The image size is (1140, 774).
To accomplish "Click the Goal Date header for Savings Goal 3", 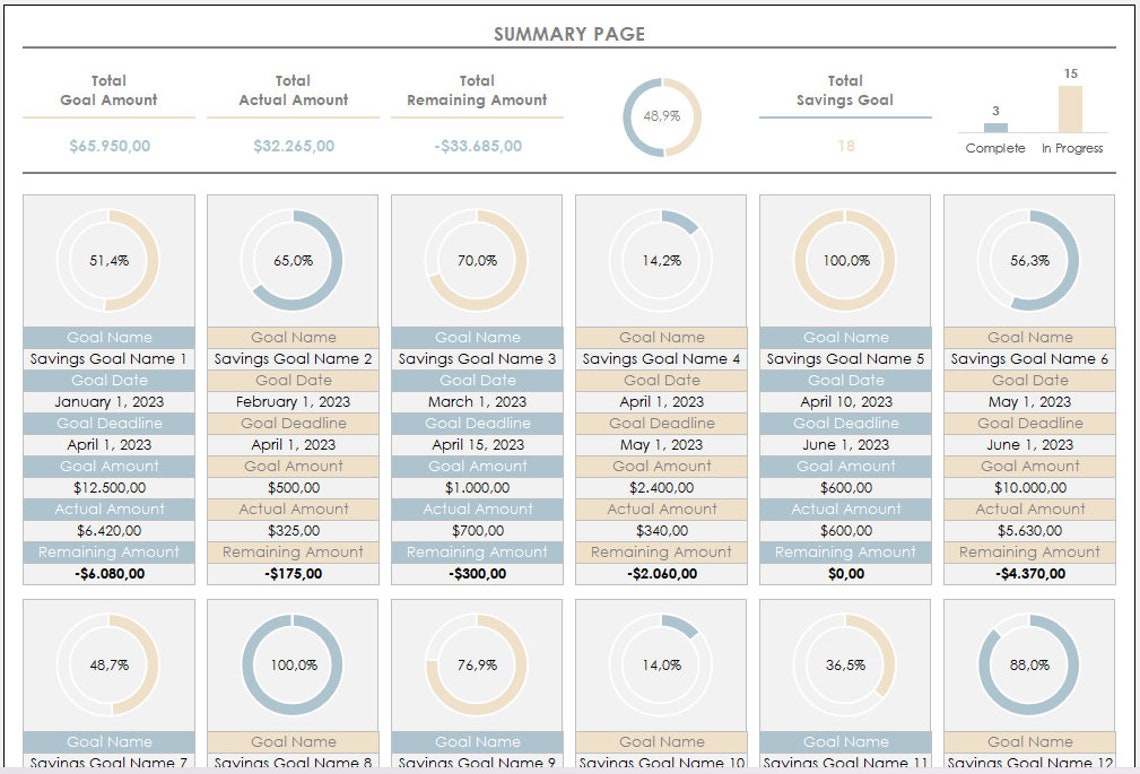I will click(x=477, y=380).
